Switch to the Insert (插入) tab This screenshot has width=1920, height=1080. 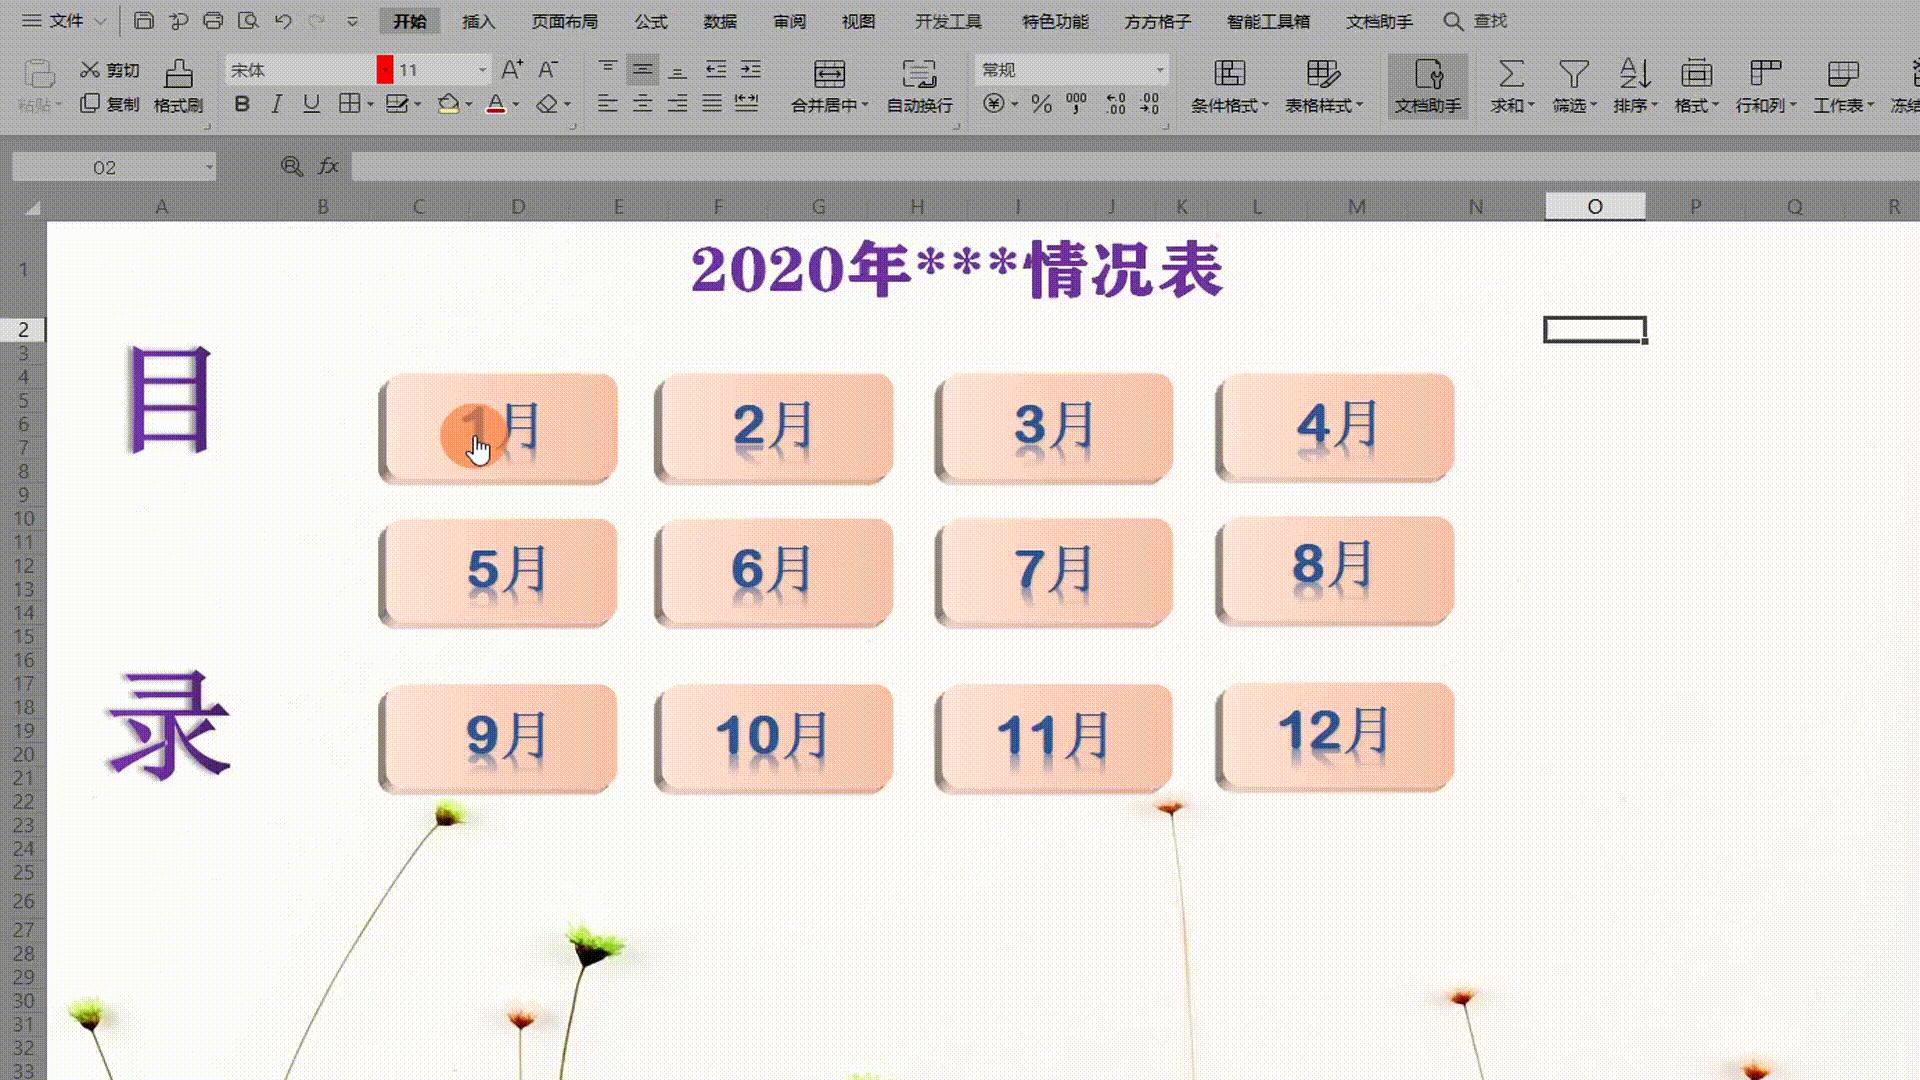coord(479,21)
